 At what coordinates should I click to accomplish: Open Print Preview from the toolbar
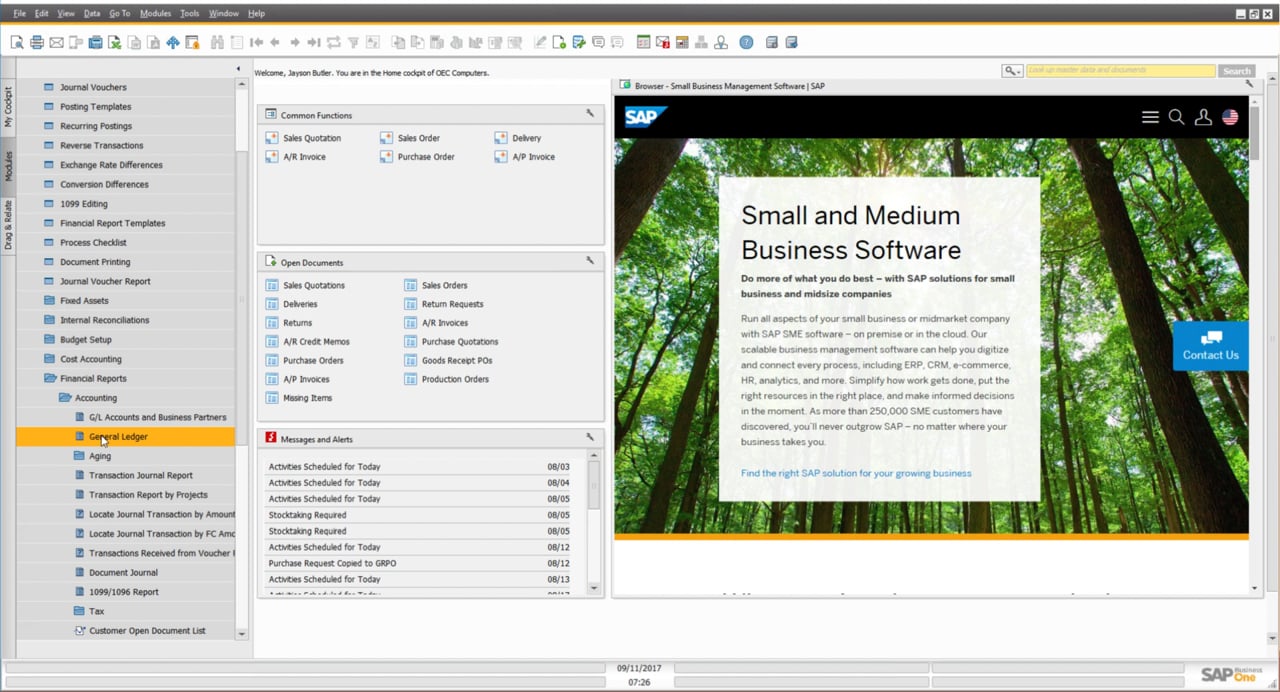coord(17,42)
